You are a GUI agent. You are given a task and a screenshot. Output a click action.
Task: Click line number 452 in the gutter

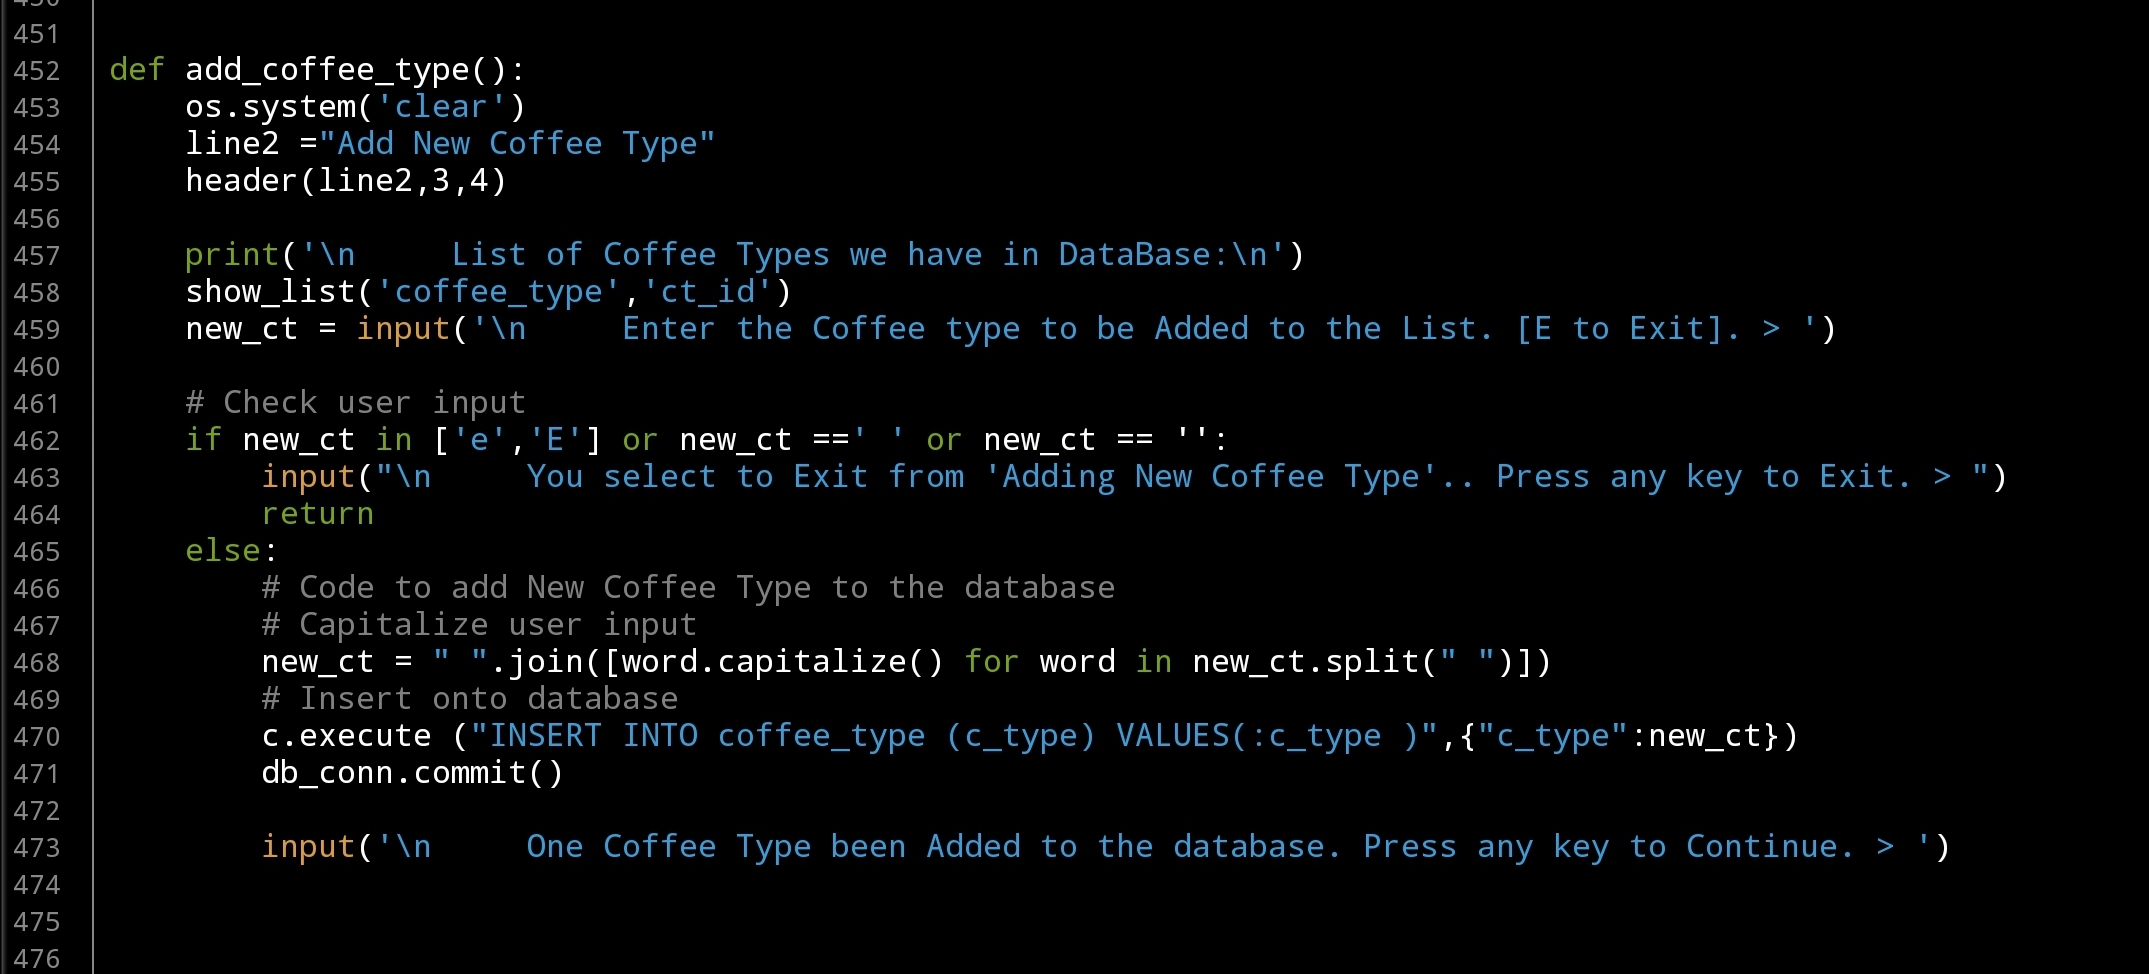pos(37,71)
